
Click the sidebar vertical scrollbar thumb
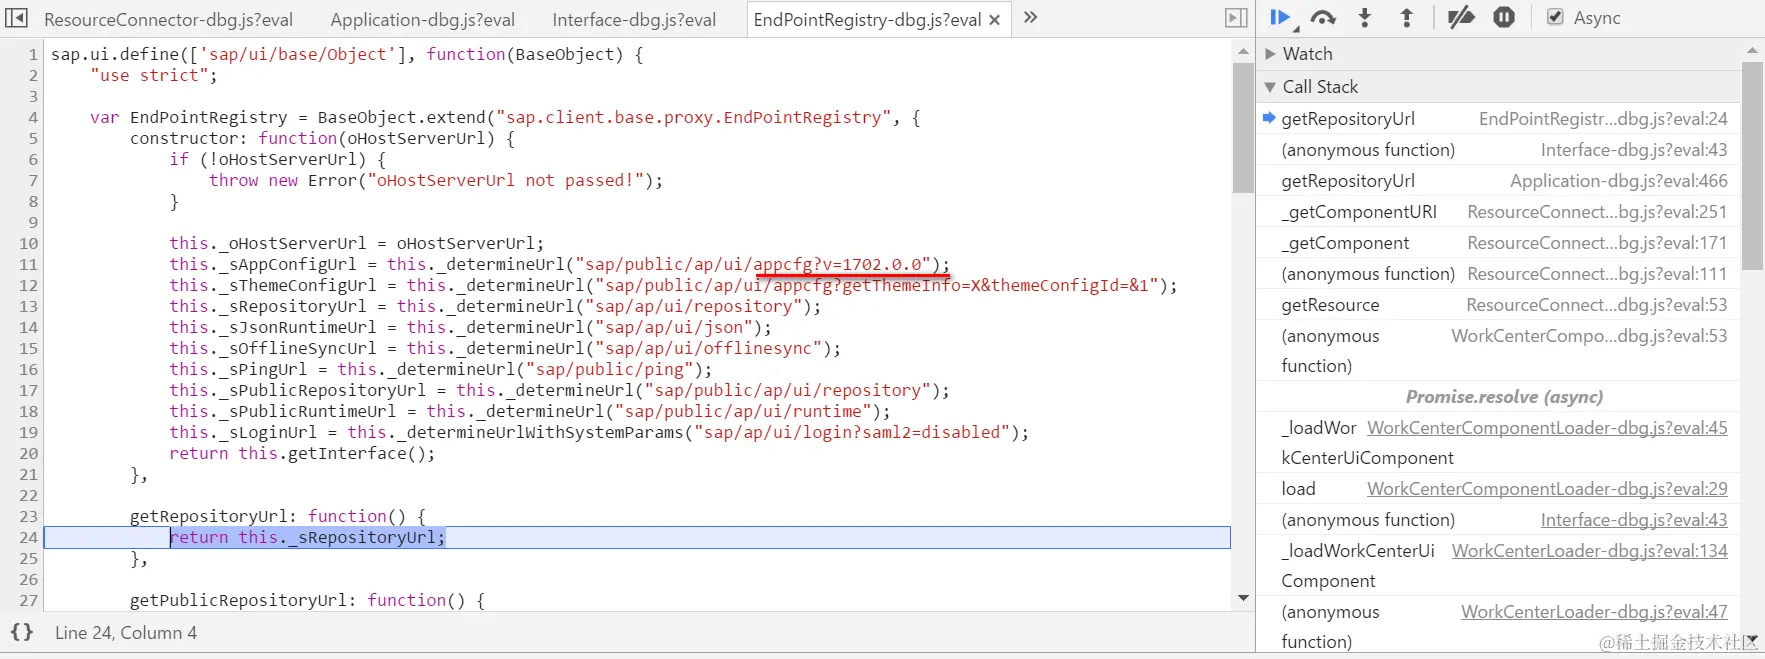click(1752, 166)
